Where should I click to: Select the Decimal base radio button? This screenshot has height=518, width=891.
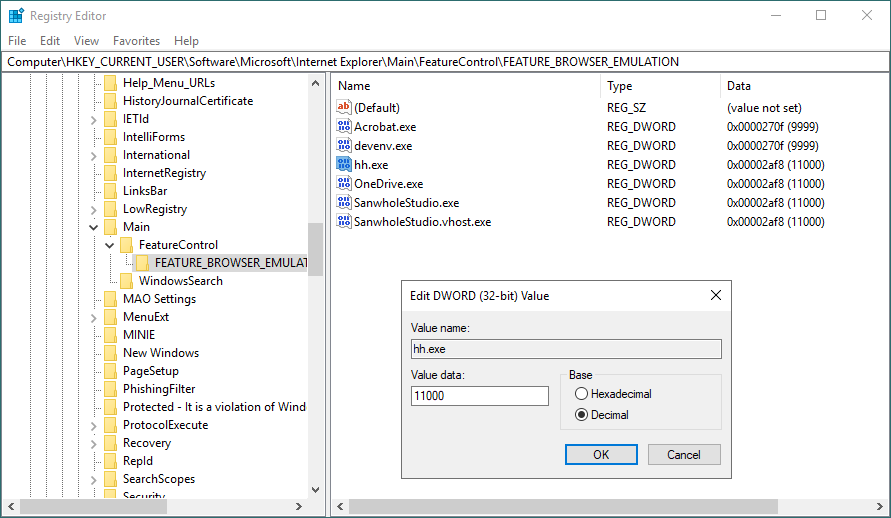click(581, 415)
